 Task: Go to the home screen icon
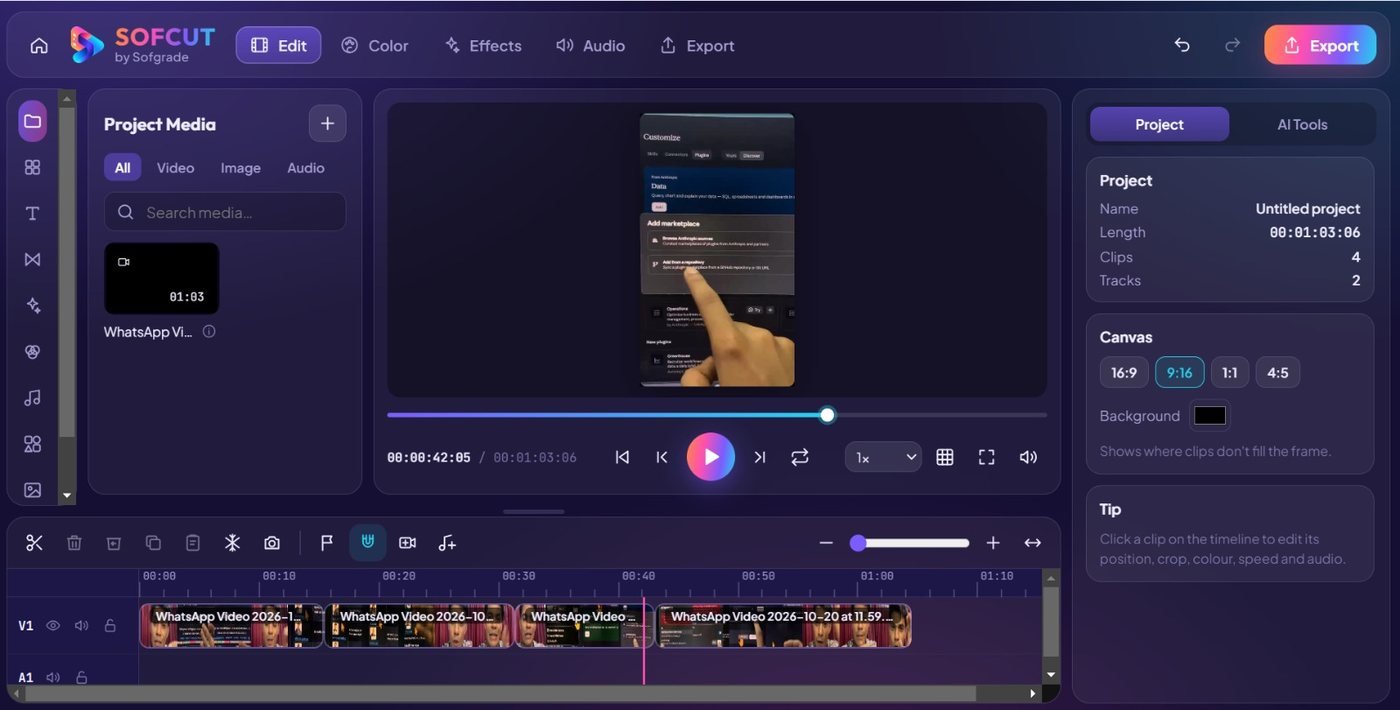click(39, 46)
